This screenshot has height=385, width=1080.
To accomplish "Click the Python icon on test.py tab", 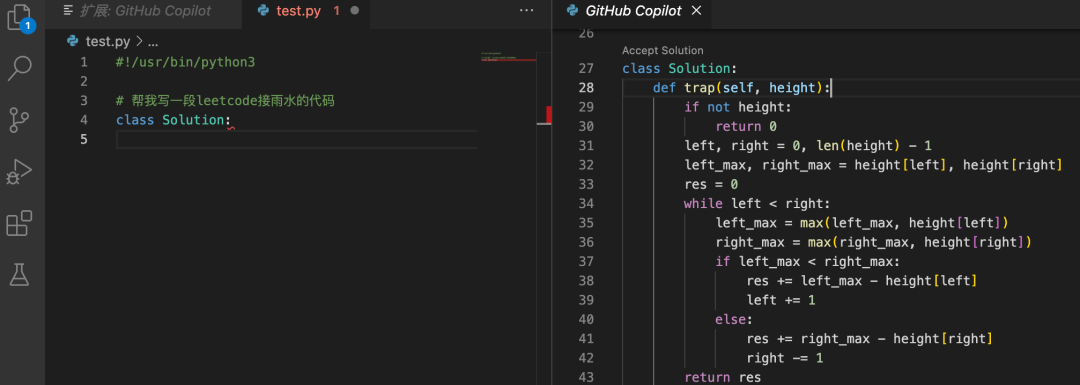I will [262, 11].
